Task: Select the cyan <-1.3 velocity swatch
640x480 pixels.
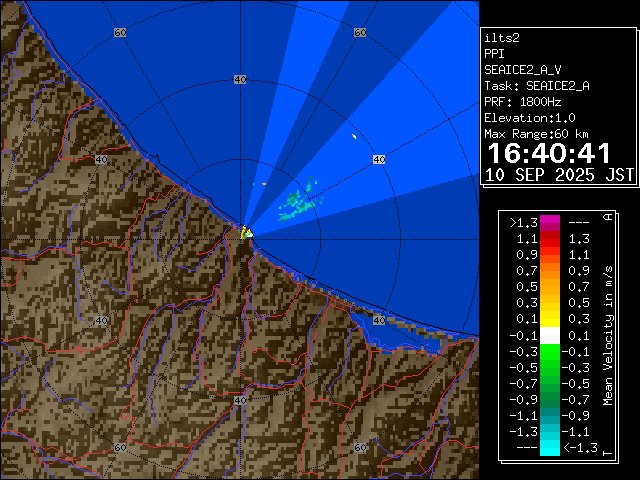Action: tap(550, 448)
